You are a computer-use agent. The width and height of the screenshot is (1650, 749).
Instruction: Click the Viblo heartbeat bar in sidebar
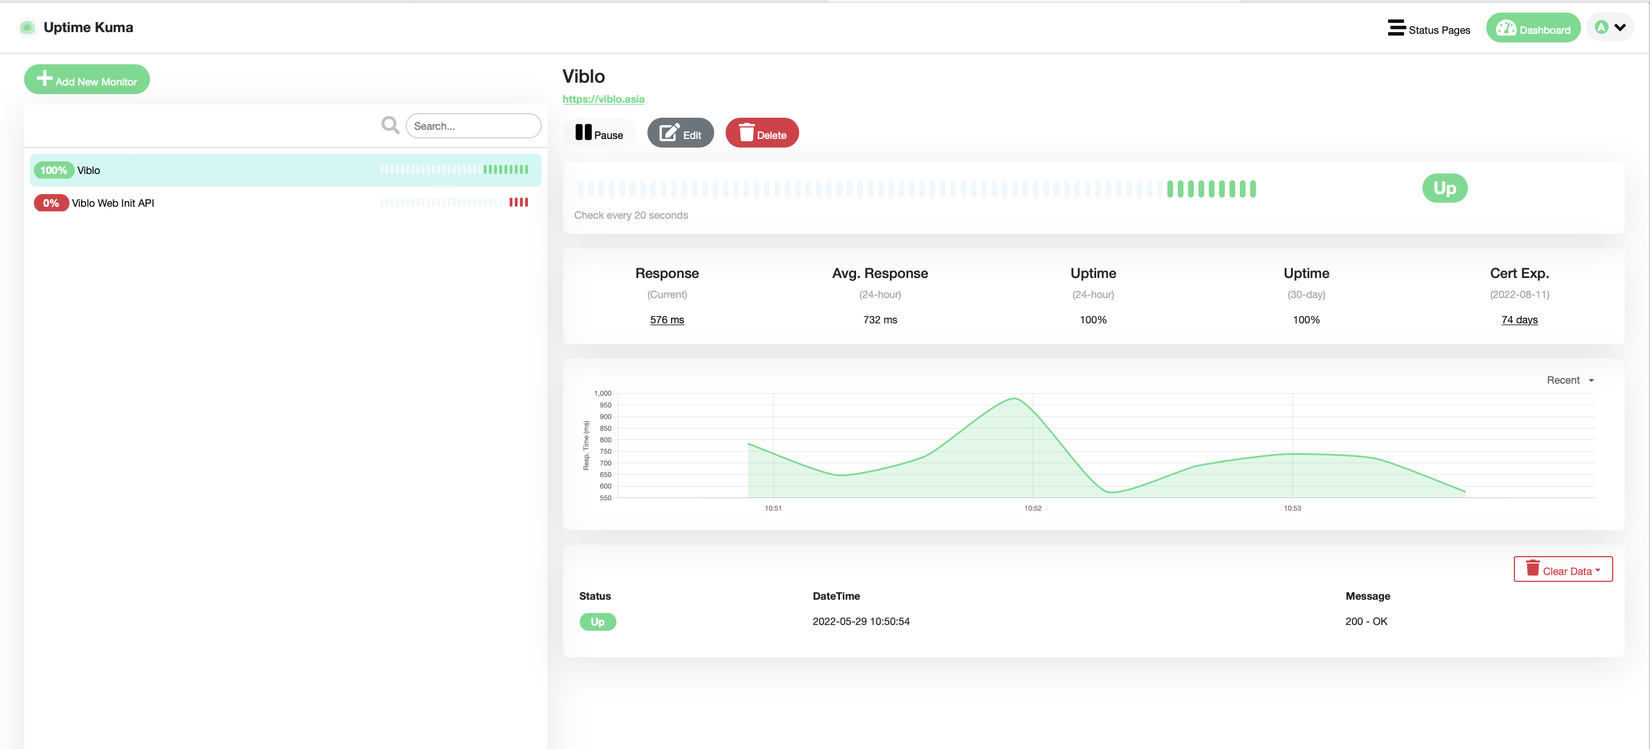coord(454,170)
